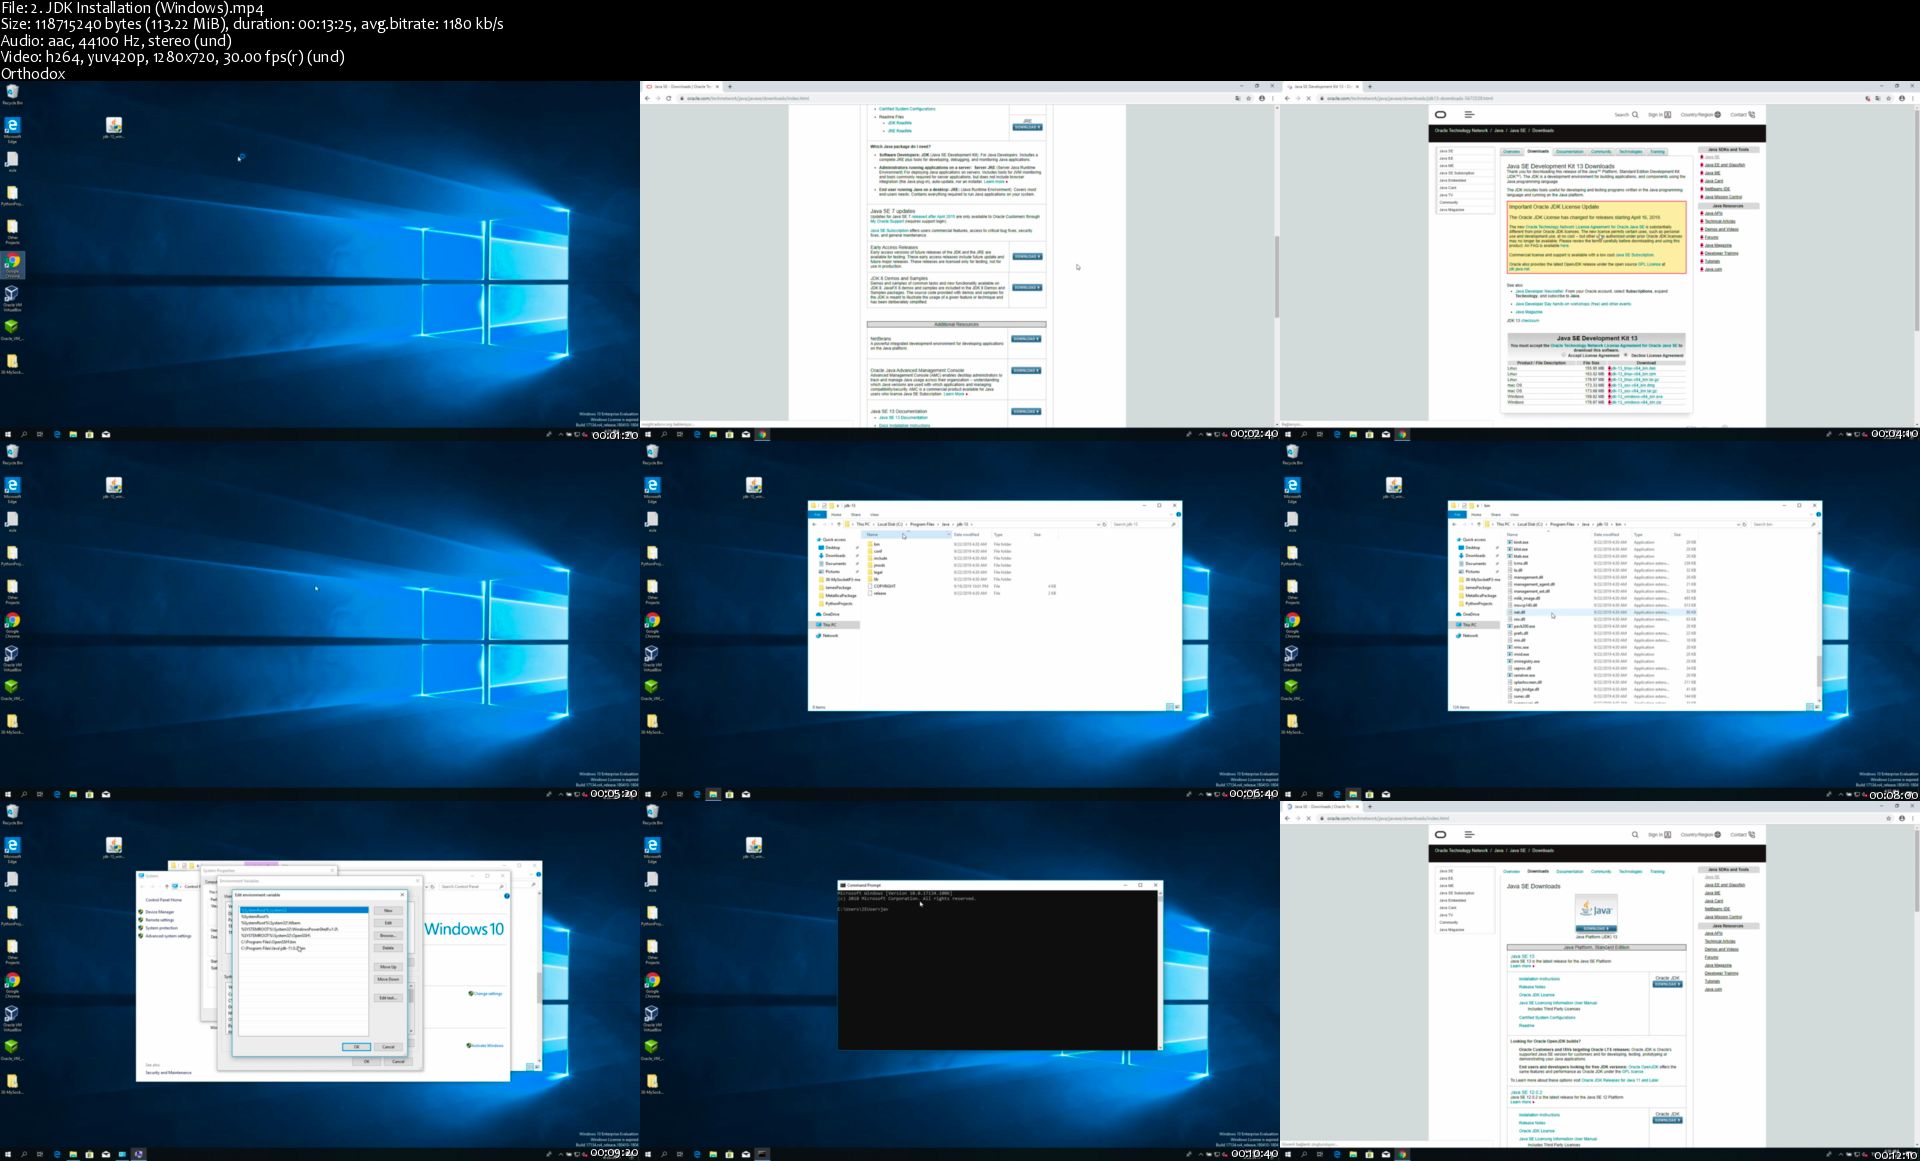Open Oracle hamburger menu icon in 00:04:10 frame
The height and width of the screenshot is (1161, 1920).
point(1469,115)
